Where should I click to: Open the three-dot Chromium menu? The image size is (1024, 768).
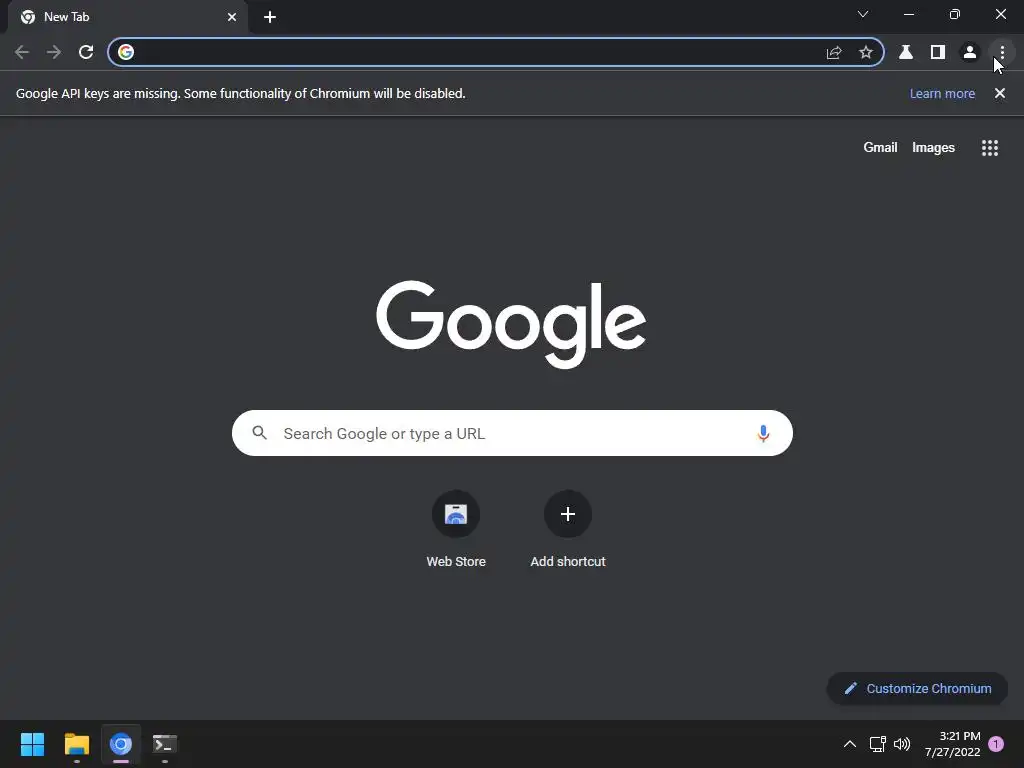pyautogui.click(x=1002, y=52)
